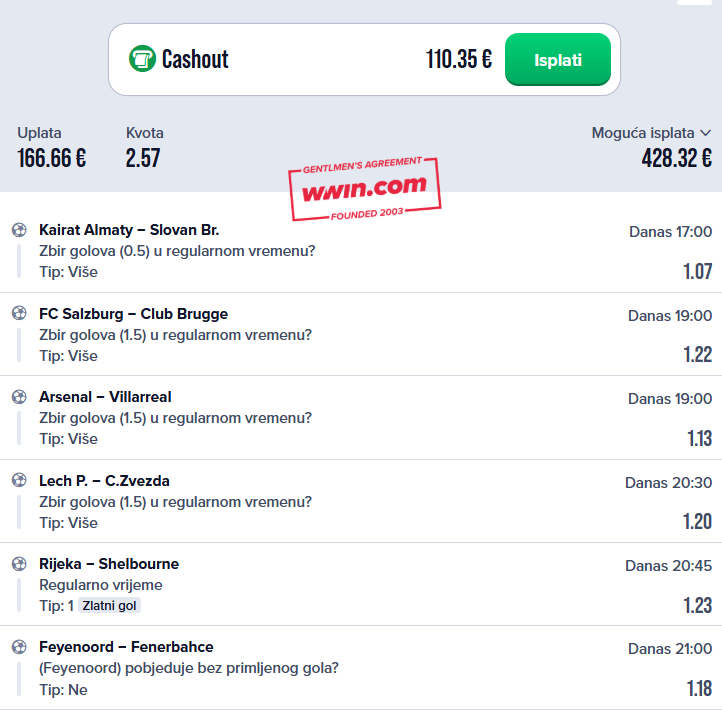
Task: Click soccer ball icon for Lech P. match
Action: pyautogui.click(x=19, y=480)
